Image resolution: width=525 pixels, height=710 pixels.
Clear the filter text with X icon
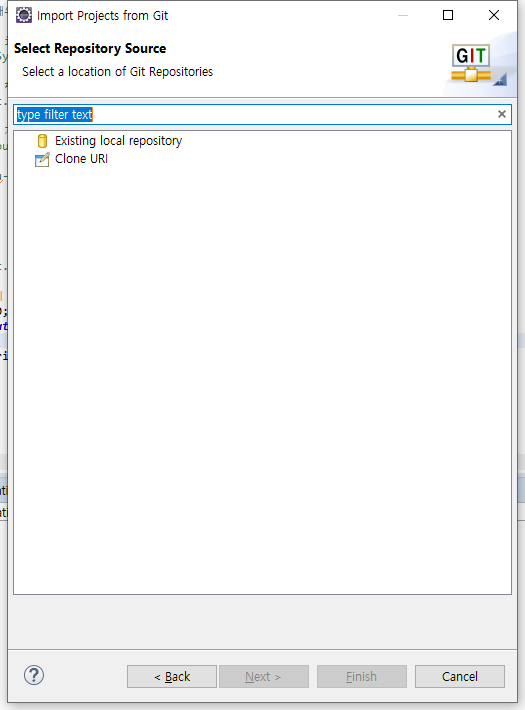pos(501,114)
